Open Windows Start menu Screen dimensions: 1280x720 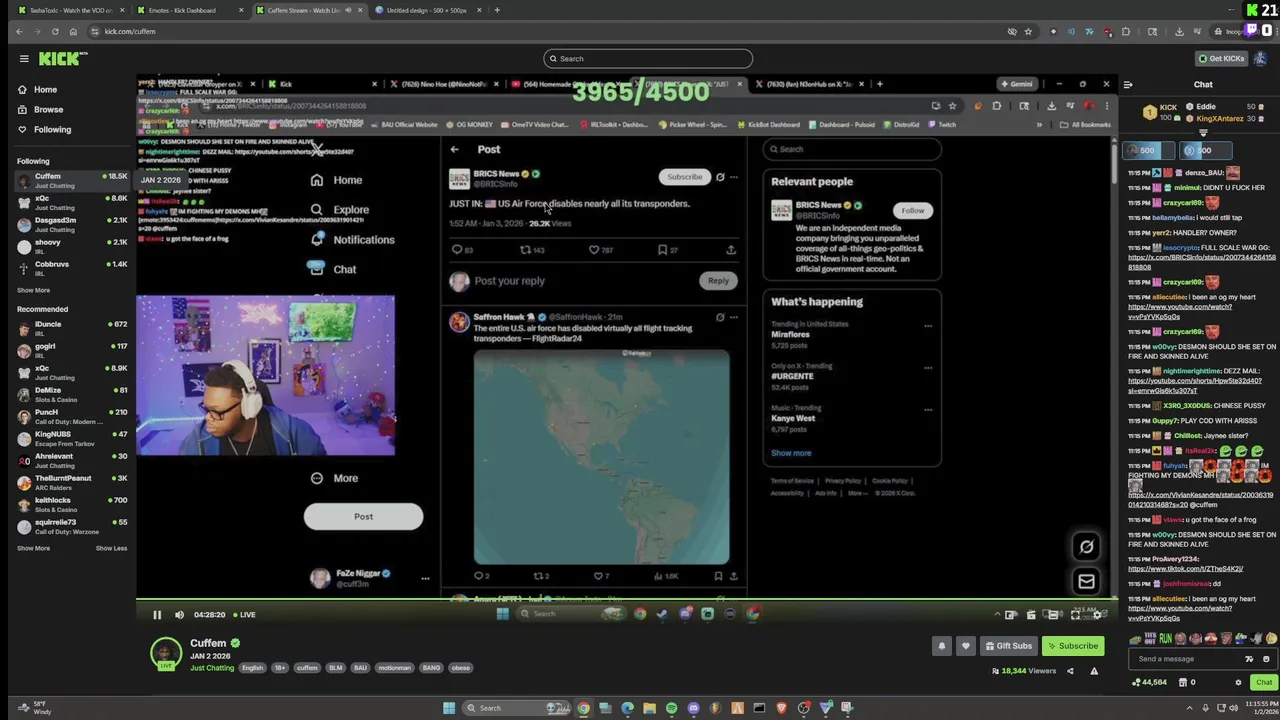pyautogui.click(x=449, y=708)
